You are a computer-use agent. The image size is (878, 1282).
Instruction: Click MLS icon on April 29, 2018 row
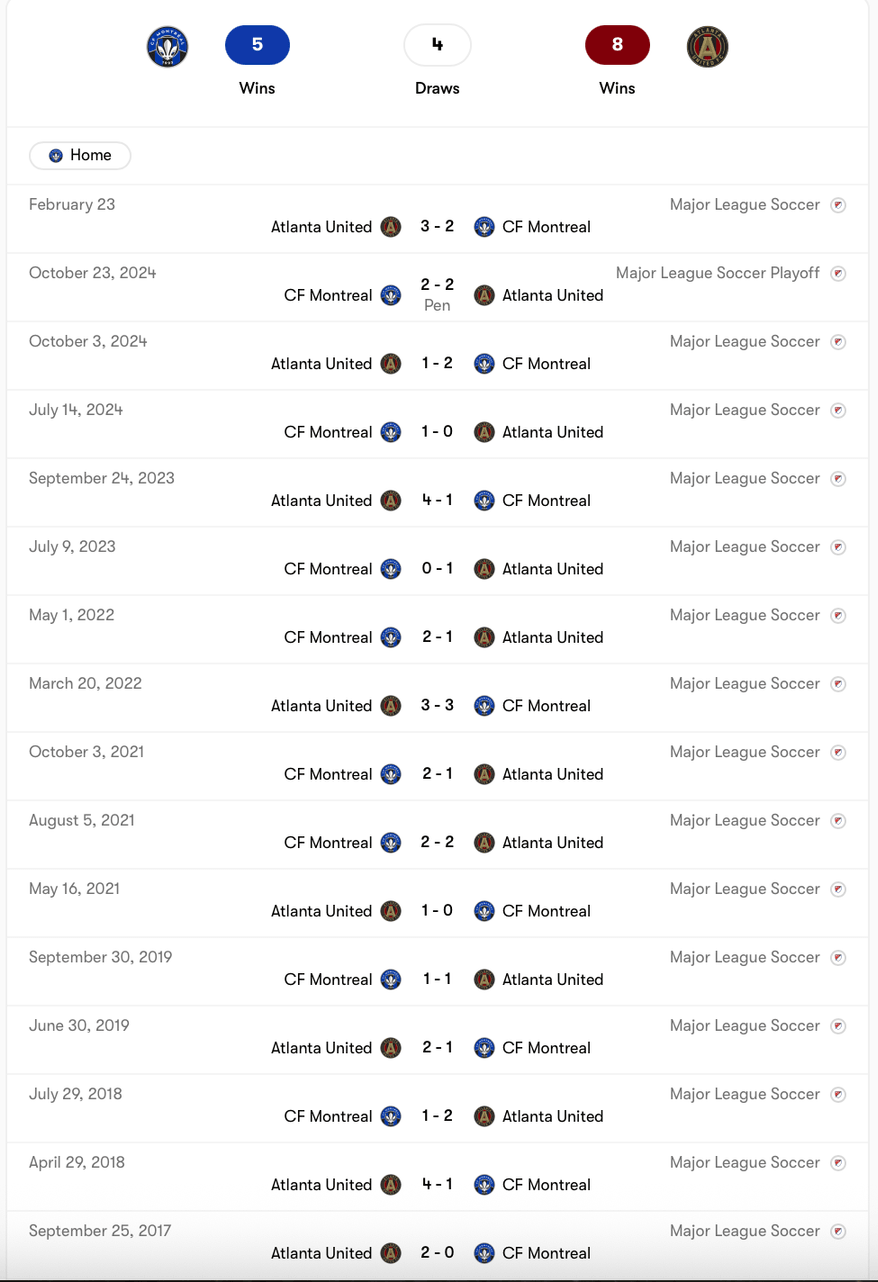[x=839, y=1163]
